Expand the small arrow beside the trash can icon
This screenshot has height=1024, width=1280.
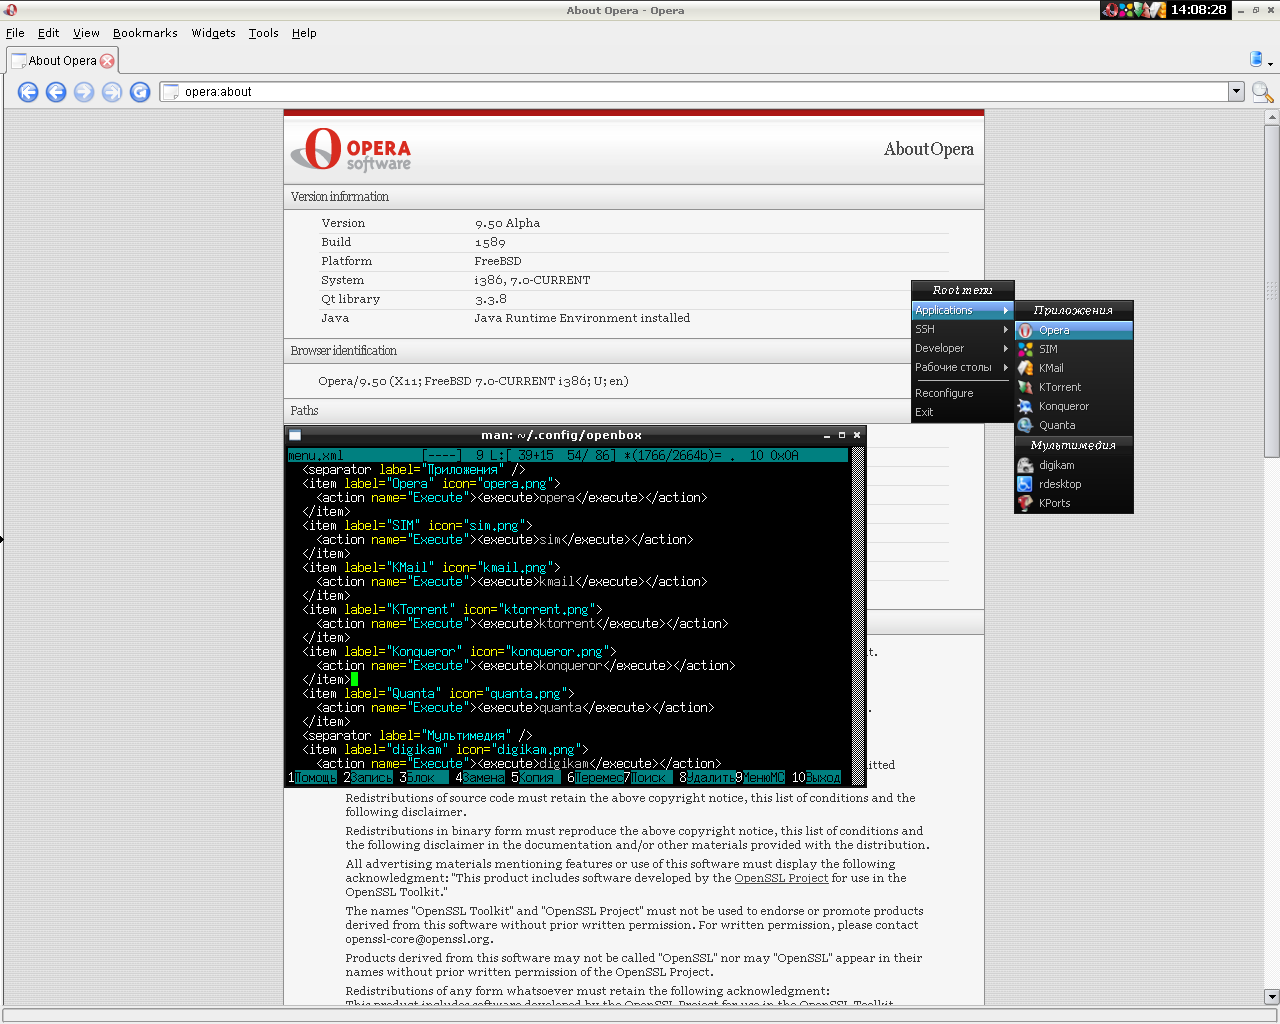pyautogui.click(x=1270, y=64)
